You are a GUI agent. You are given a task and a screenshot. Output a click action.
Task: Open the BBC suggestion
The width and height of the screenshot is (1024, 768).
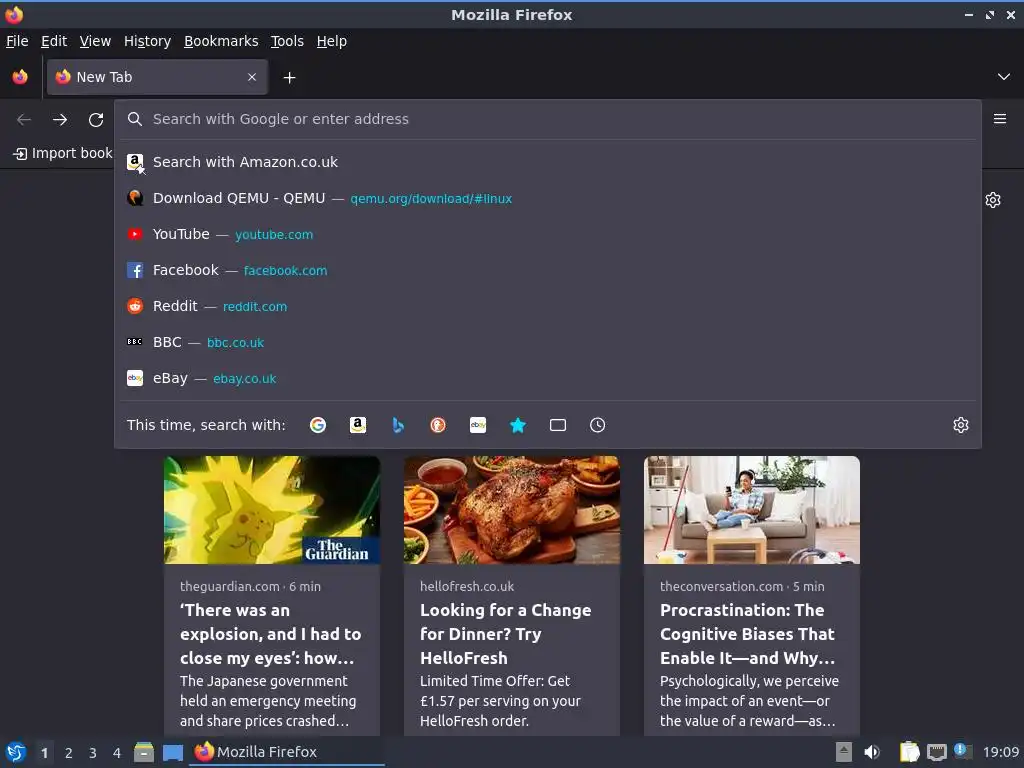pos(547,342)
